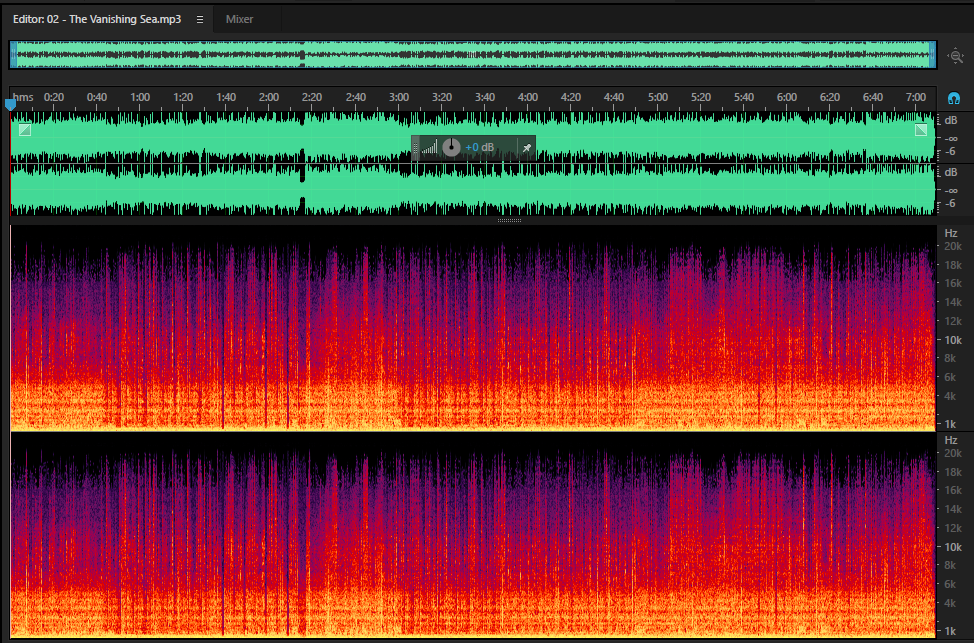The width and height of the screenshot is (974, 643).
Task: Click the HUD drag grip handle
Action: (416, 148)
